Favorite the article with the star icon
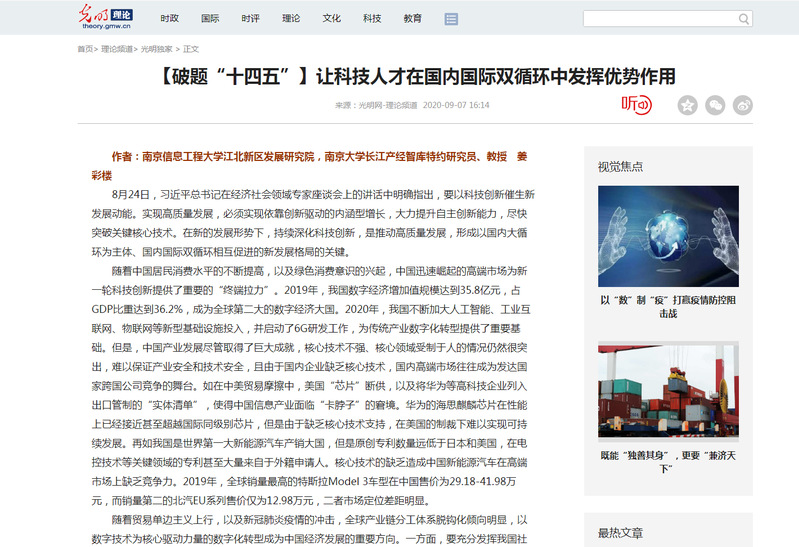Screen dimensions: 799x547 [x=687, y=105]
